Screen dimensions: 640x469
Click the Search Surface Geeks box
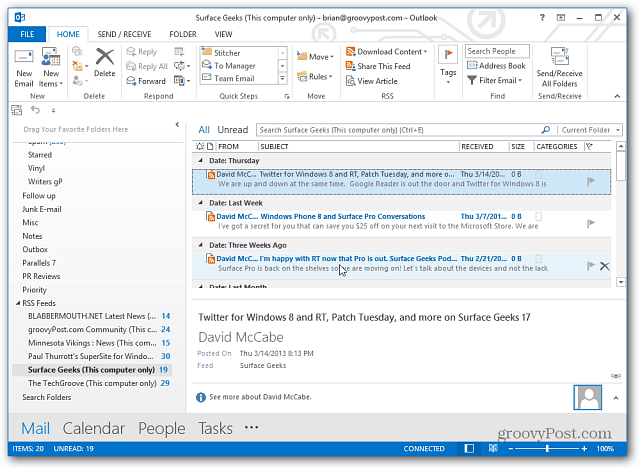400,130
